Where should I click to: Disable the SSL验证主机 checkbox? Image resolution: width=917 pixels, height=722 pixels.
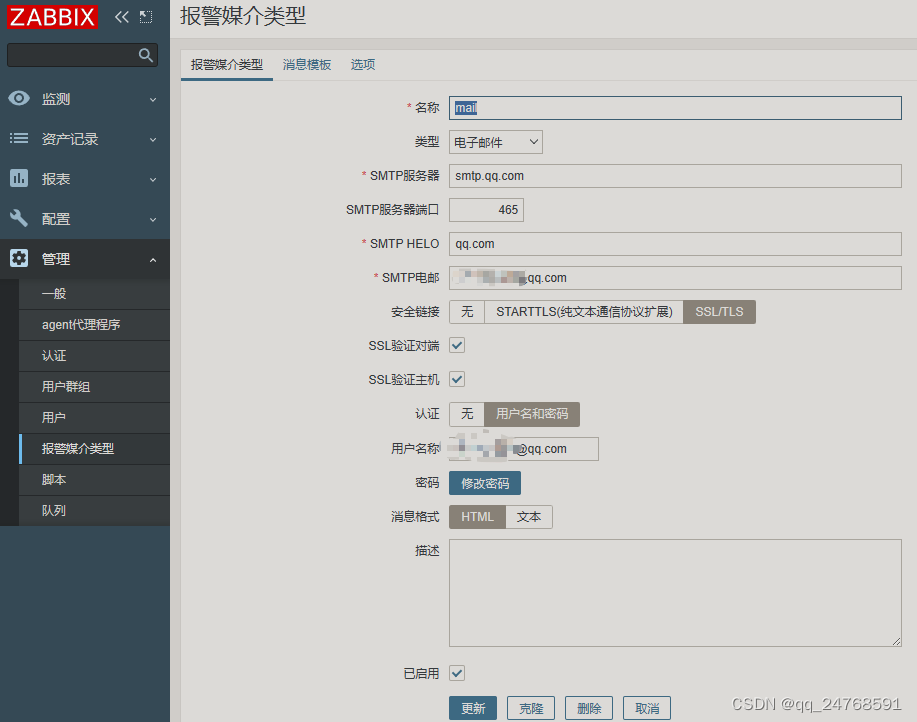(457, 379)
